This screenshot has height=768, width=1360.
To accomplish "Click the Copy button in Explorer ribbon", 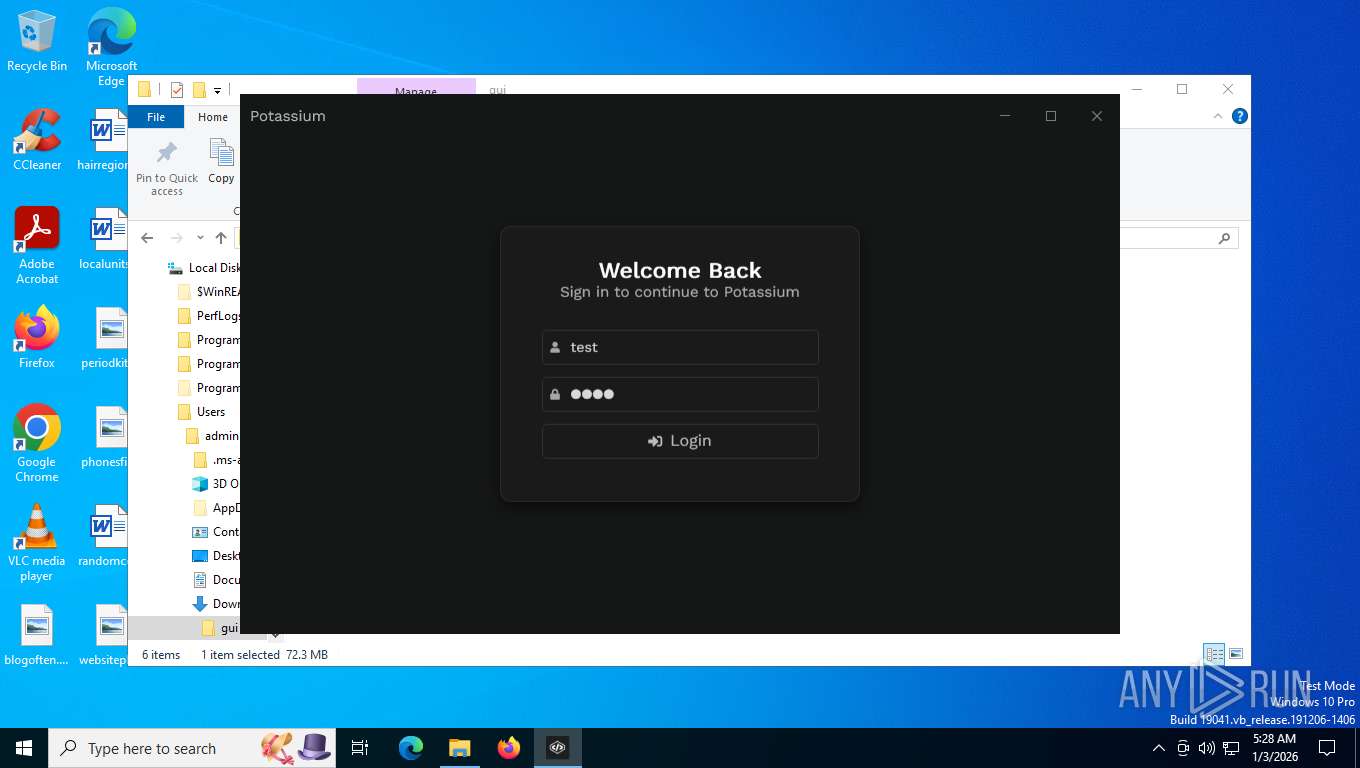I will [221, 163].
